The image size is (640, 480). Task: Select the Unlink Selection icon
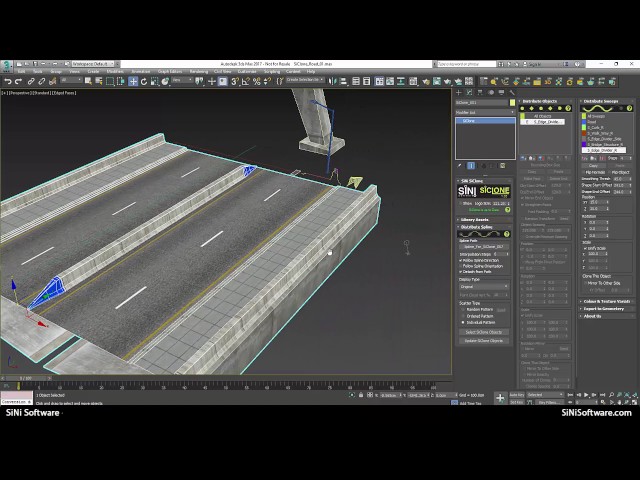[x=41, y=82]
